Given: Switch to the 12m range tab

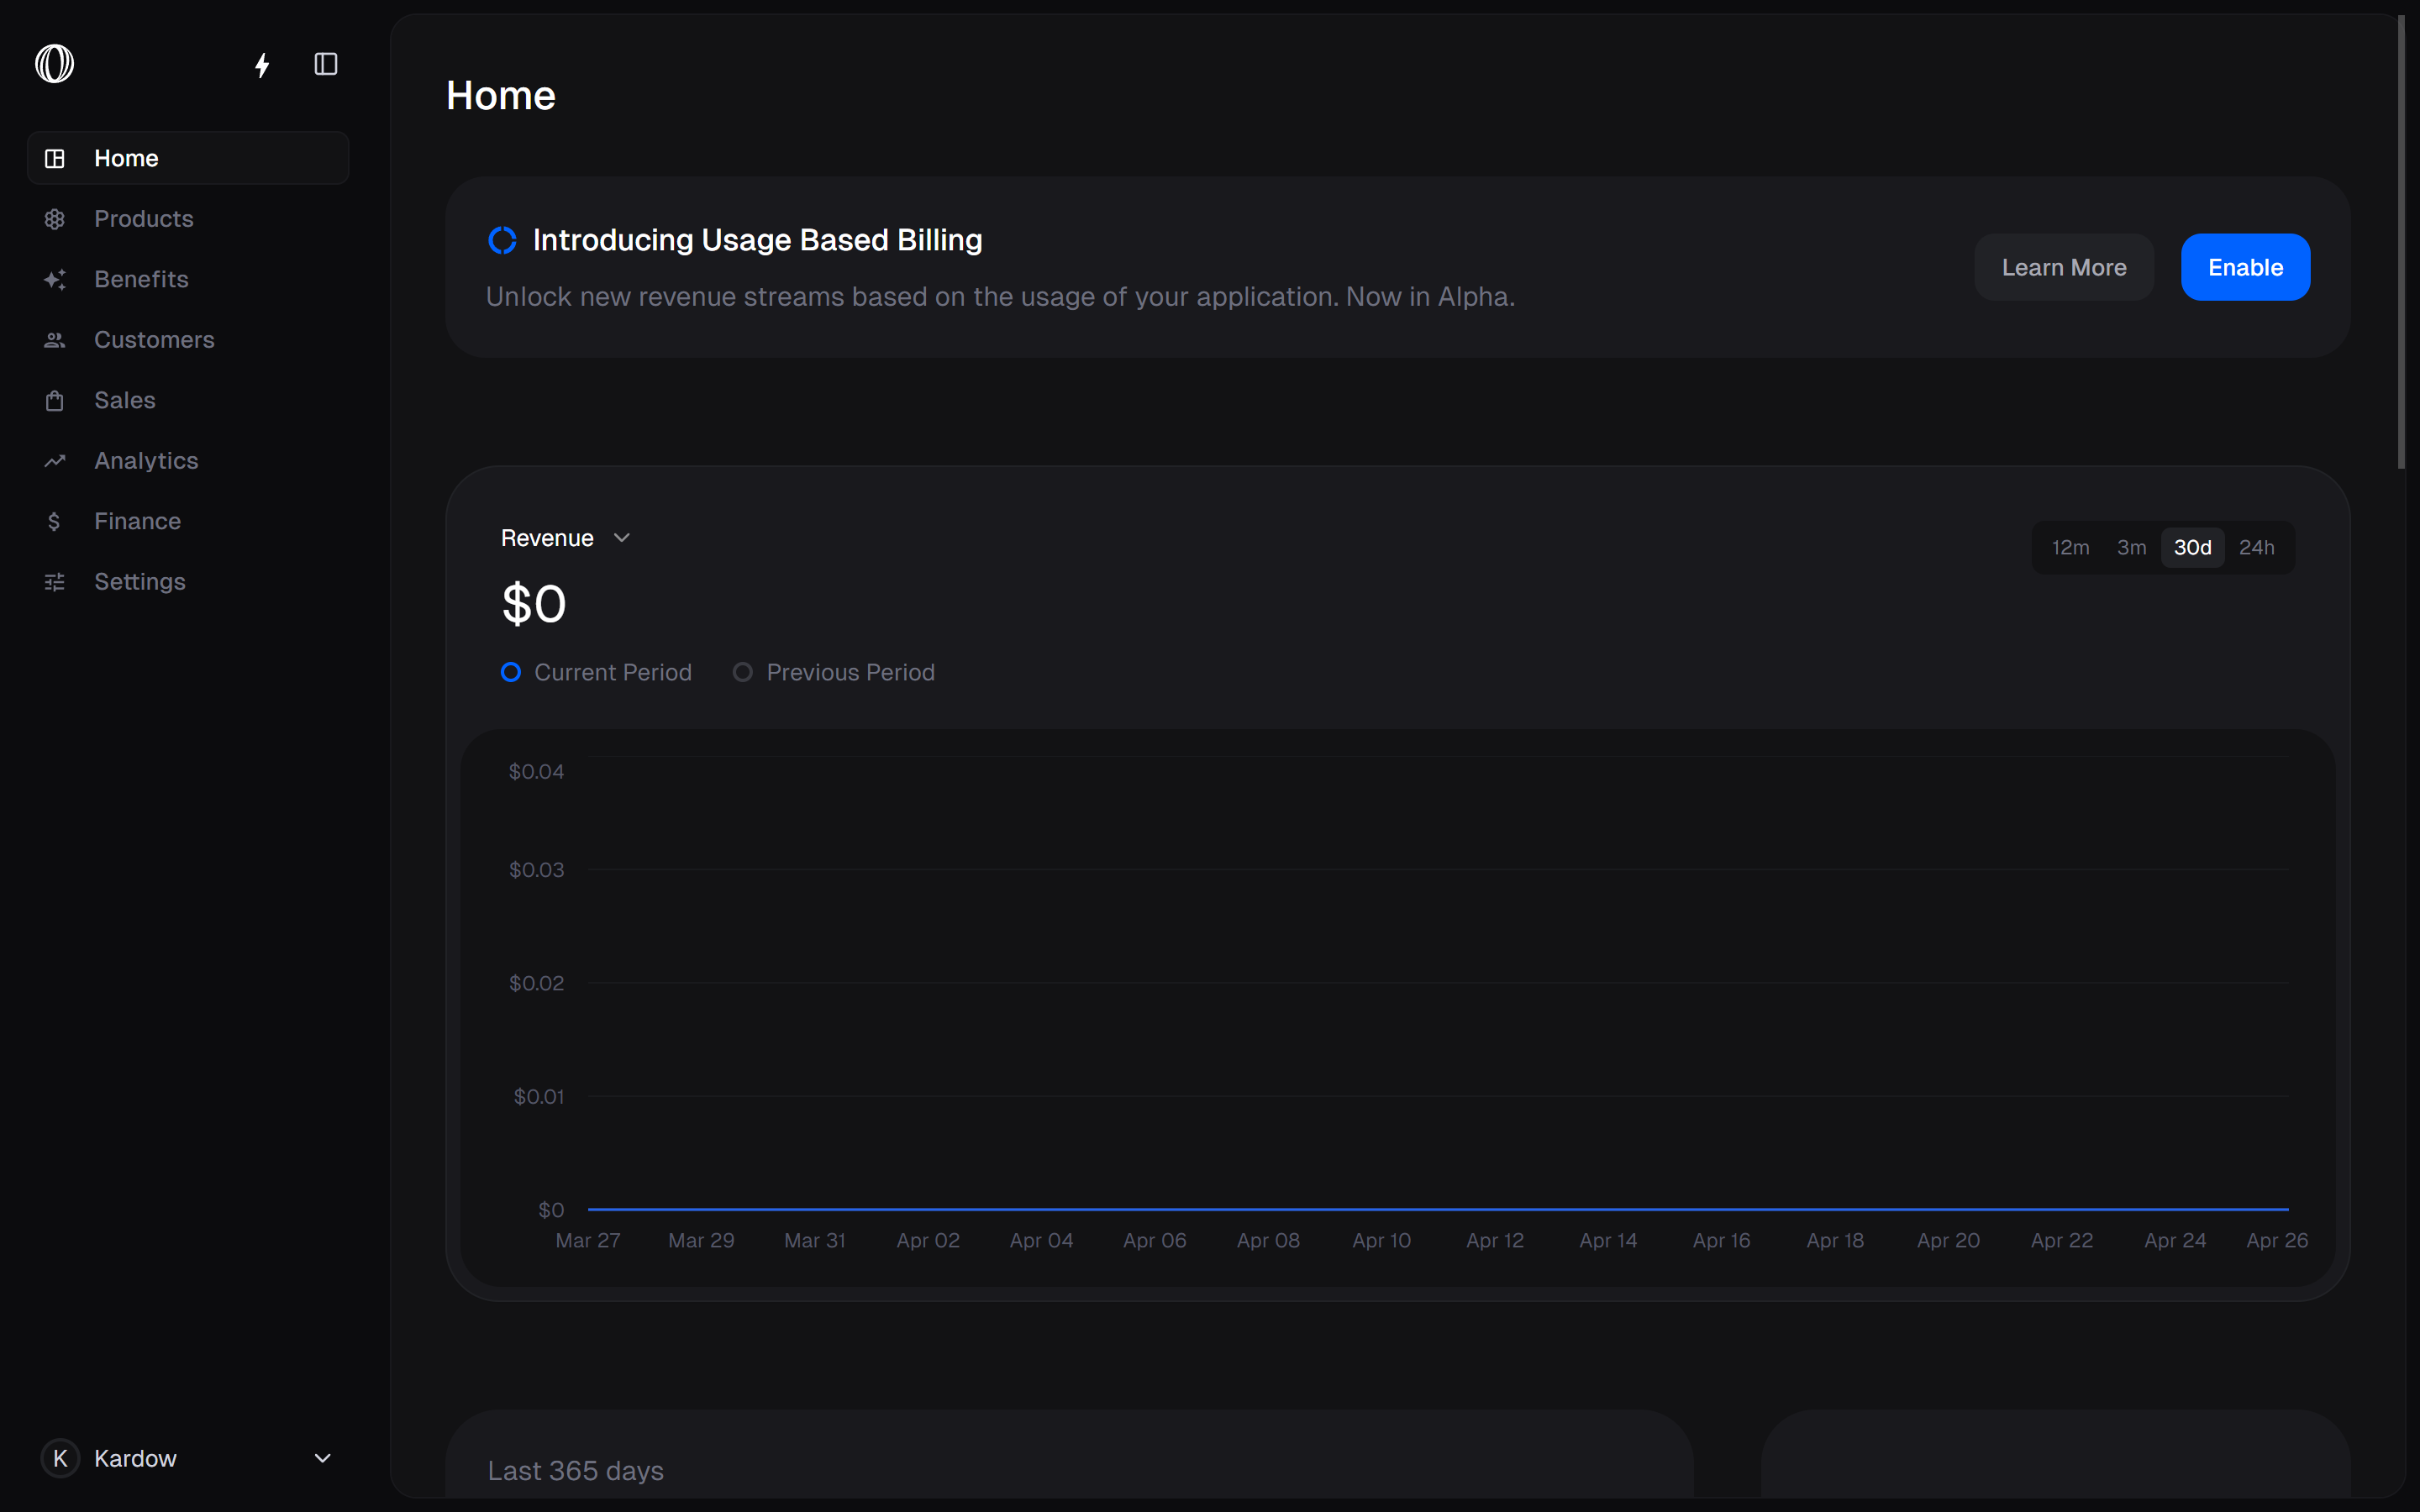Looking at the screenshot, I should [2070, 548].
